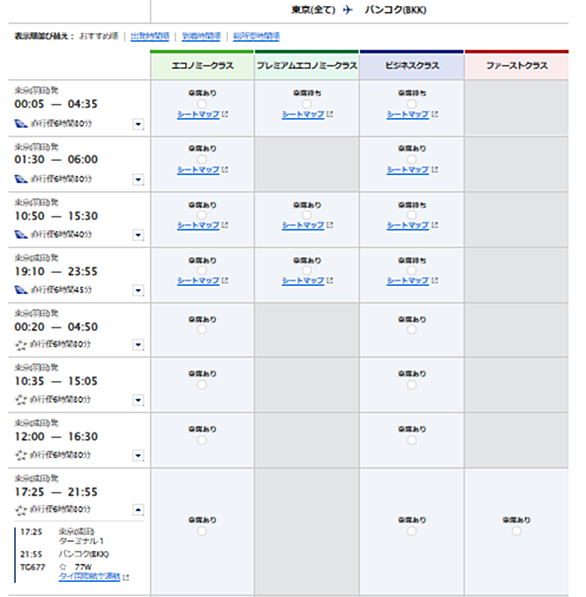Image resolution: width=586 pixels, height=597 pixels.
Task: Click airplane icon between 東京(全て) and バンコク(BKK)
Action: [x=347, y=10]
